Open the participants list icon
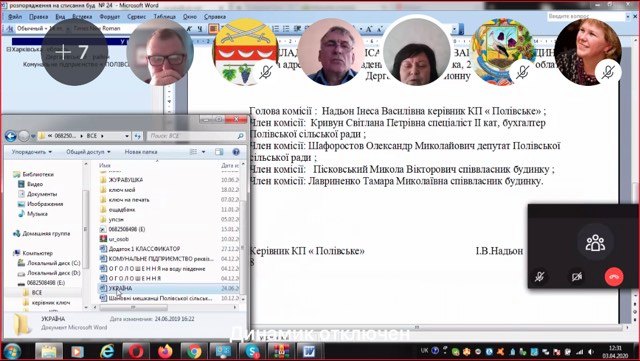Viewport: 640px width, 361px height. tap(595, 243)
